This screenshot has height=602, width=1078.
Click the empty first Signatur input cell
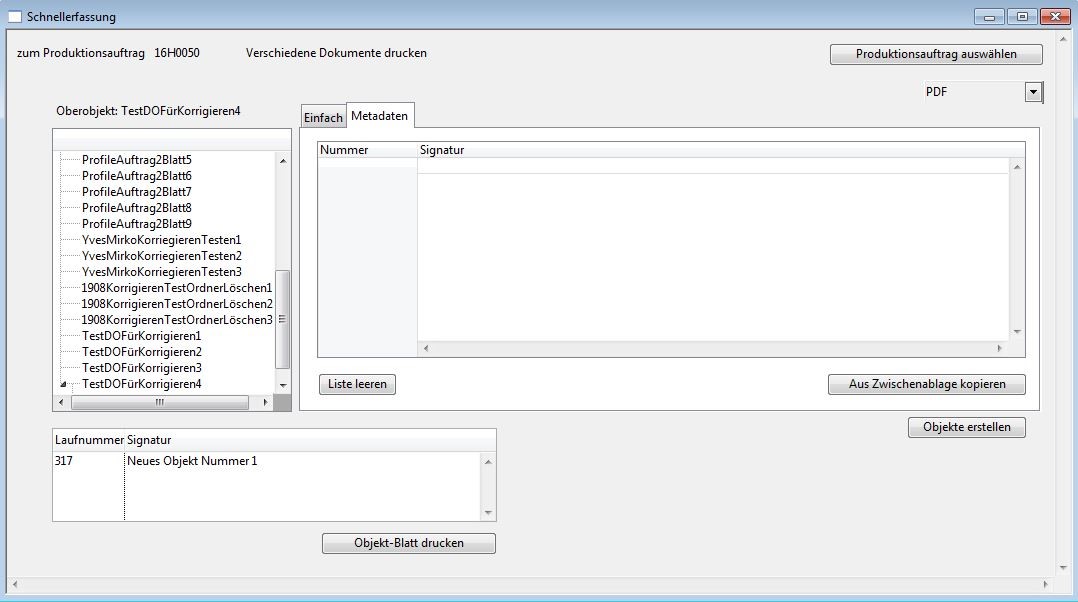(x=714, y=166)
